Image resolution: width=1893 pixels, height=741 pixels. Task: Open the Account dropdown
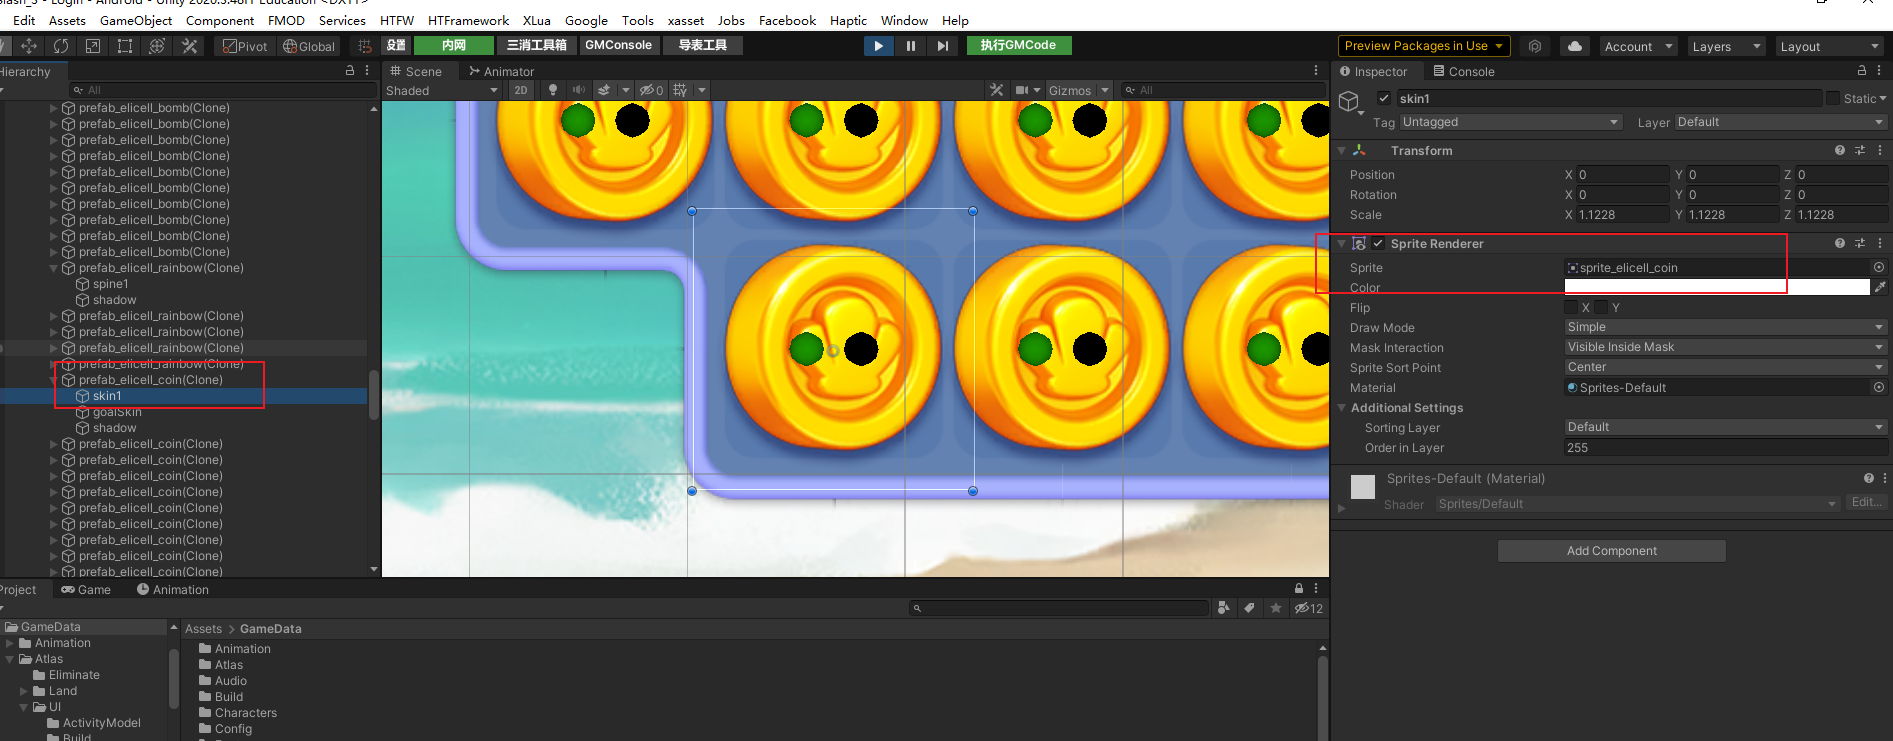tap(1638, 46)
